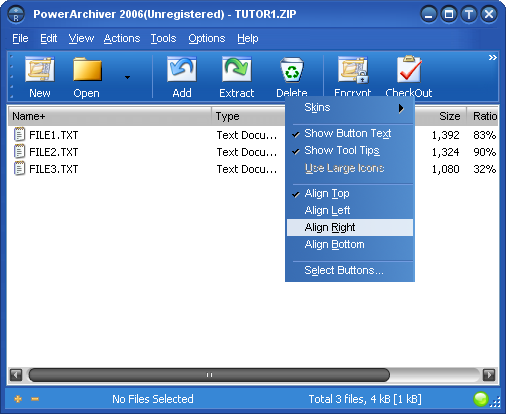
Task: Open the Edit menu
Action: point(49,38)
